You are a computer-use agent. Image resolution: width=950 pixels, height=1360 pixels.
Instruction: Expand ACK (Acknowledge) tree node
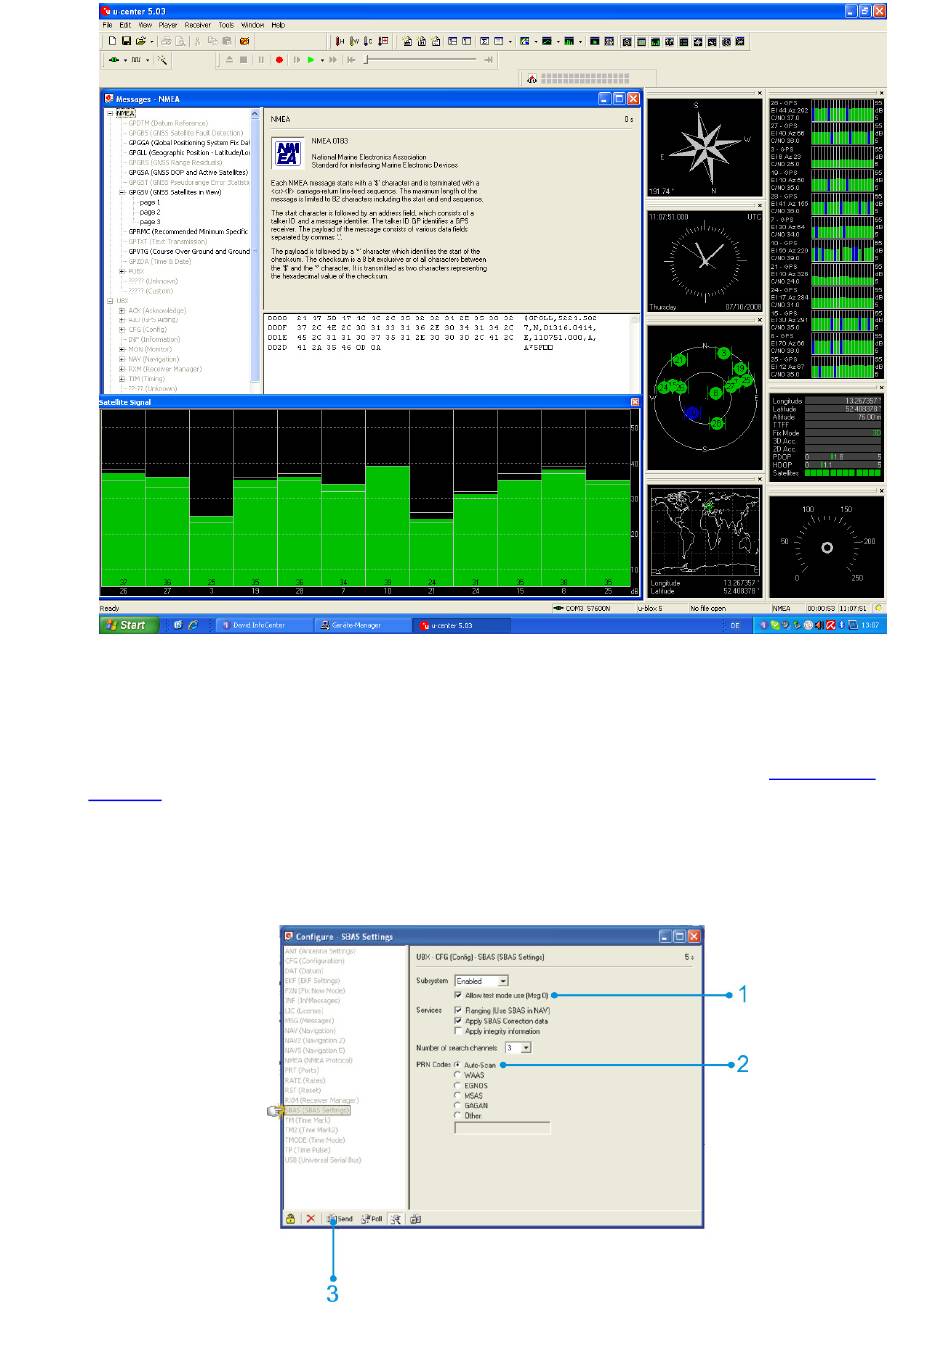click(122, 310)
